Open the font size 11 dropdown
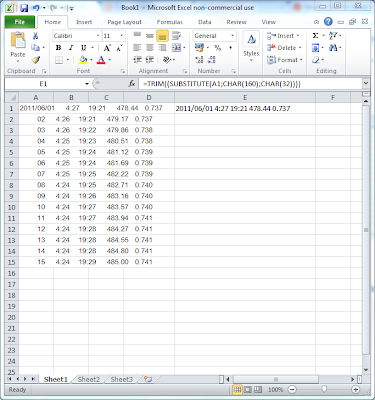Screen dimensions: 375x400 (121, 36)
